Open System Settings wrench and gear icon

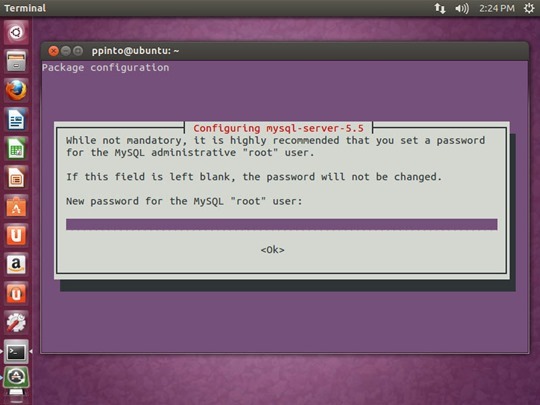16,323
